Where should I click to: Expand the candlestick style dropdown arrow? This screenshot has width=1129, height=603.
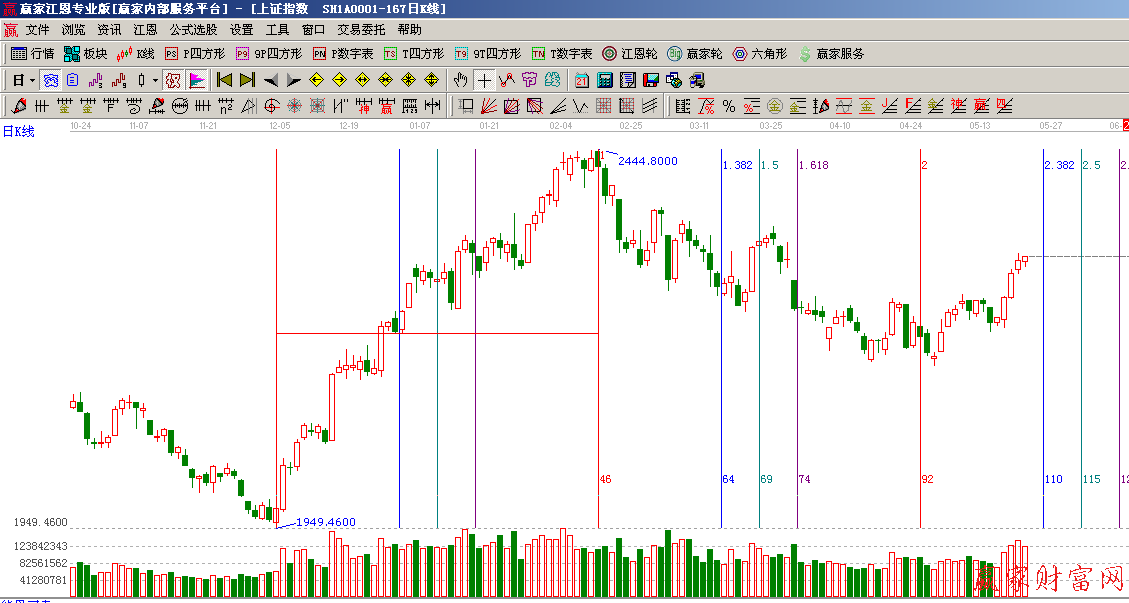point(155,80)
